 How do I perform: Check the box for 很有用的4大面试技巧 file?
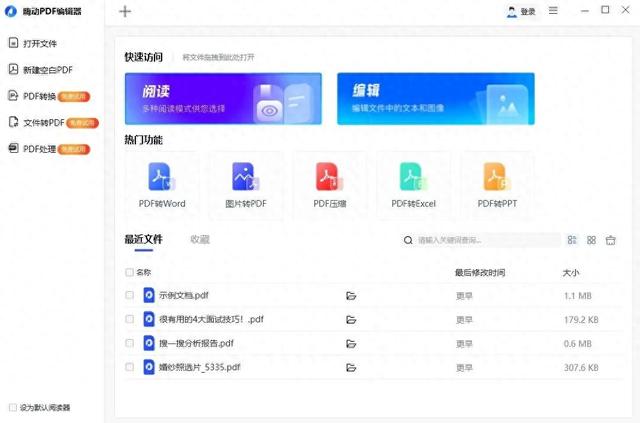tap(129, 319)
